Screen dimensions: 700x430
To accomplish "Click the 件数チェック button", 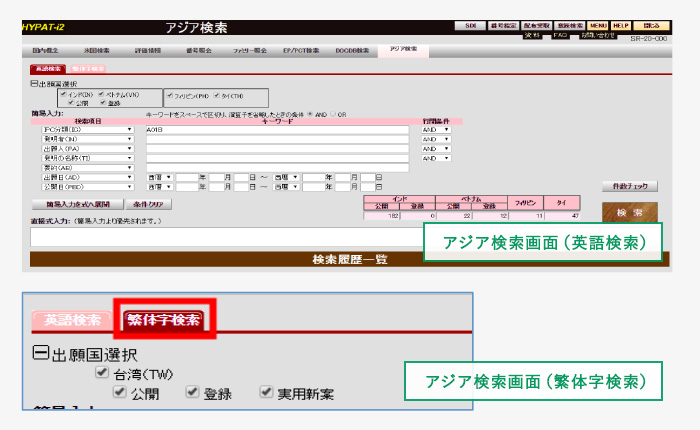I will pyautogui.click(x=630, y=186).
